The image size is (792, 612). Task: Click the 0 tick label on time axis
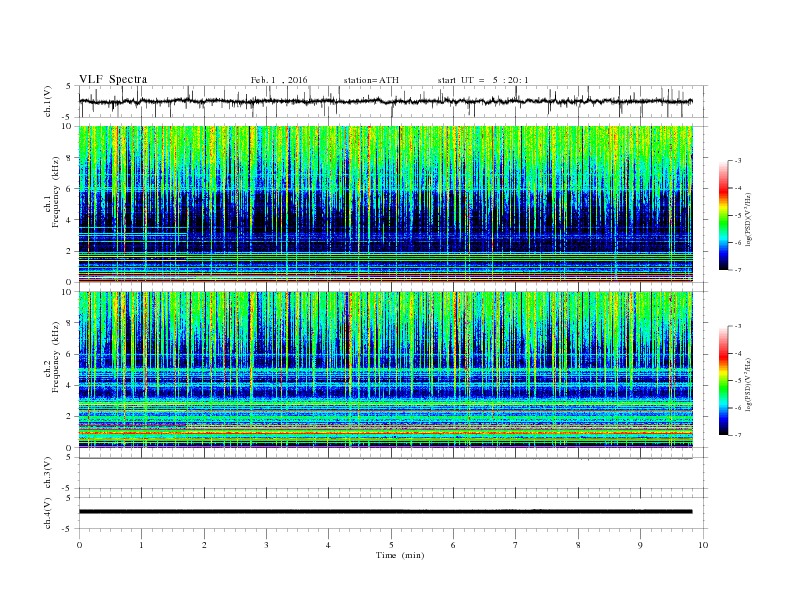click(79, 545)
